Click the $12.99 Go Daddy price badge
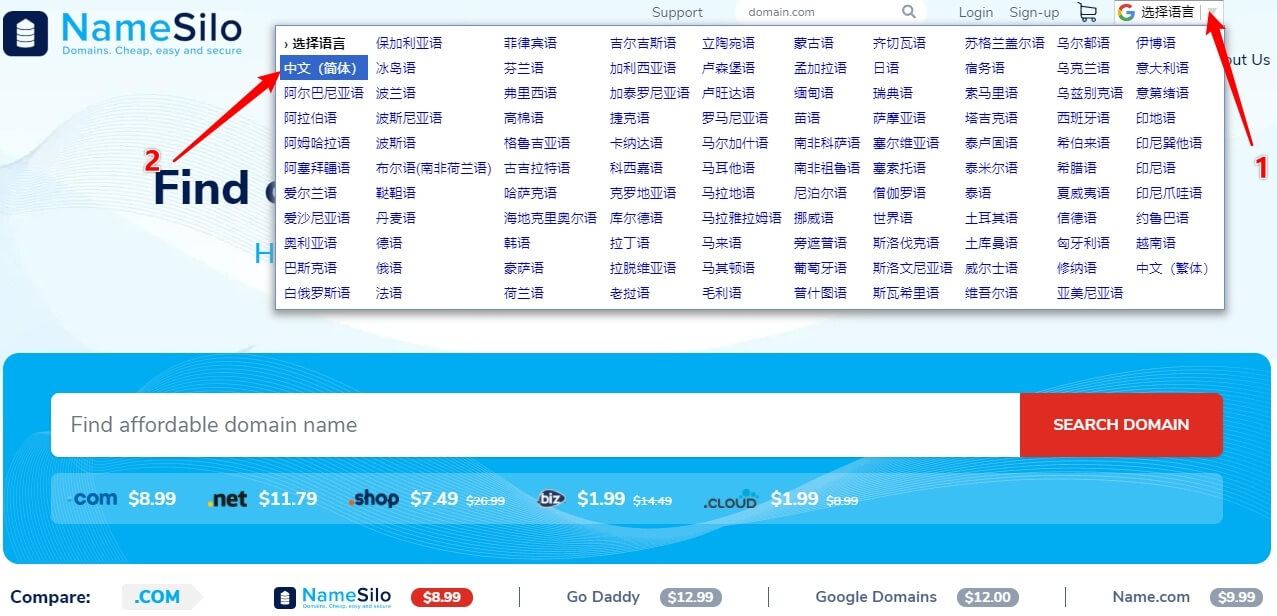The image size is (1277, 616). [x=690, y=598]
